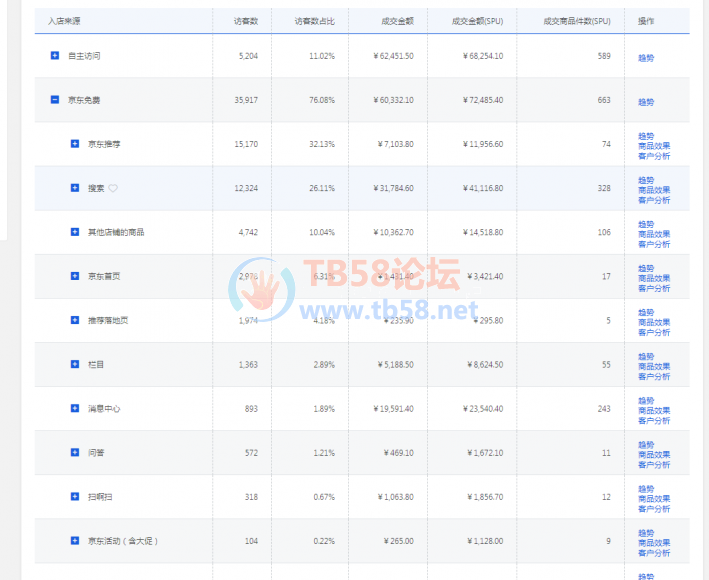Open 商品效果 for 其他店铺的商品
Image resolution: width=709 pixels, height=580 pixels.
[654, 234]
